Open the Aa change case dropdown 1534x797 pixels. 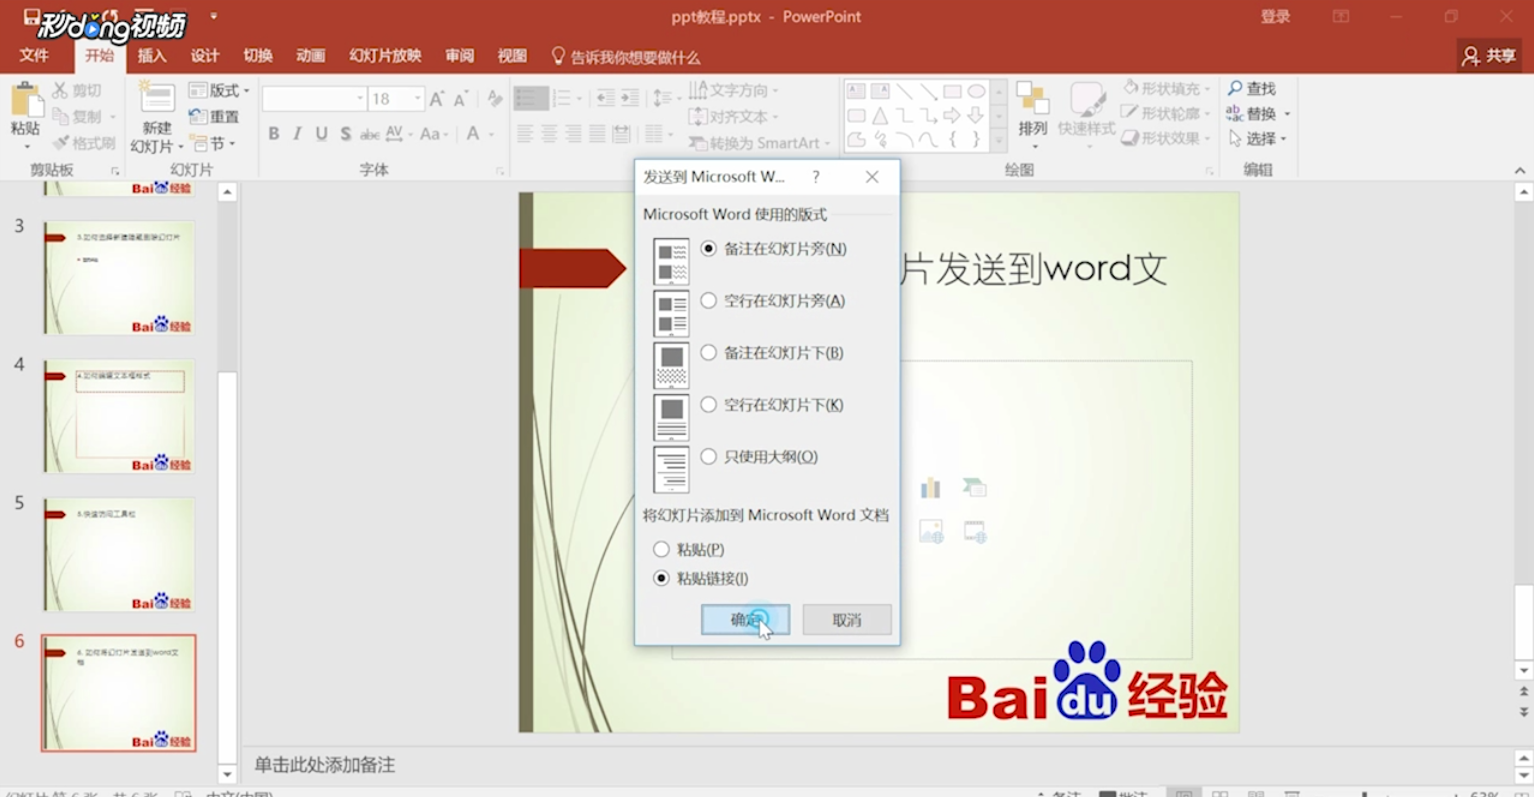pos(433,134)
